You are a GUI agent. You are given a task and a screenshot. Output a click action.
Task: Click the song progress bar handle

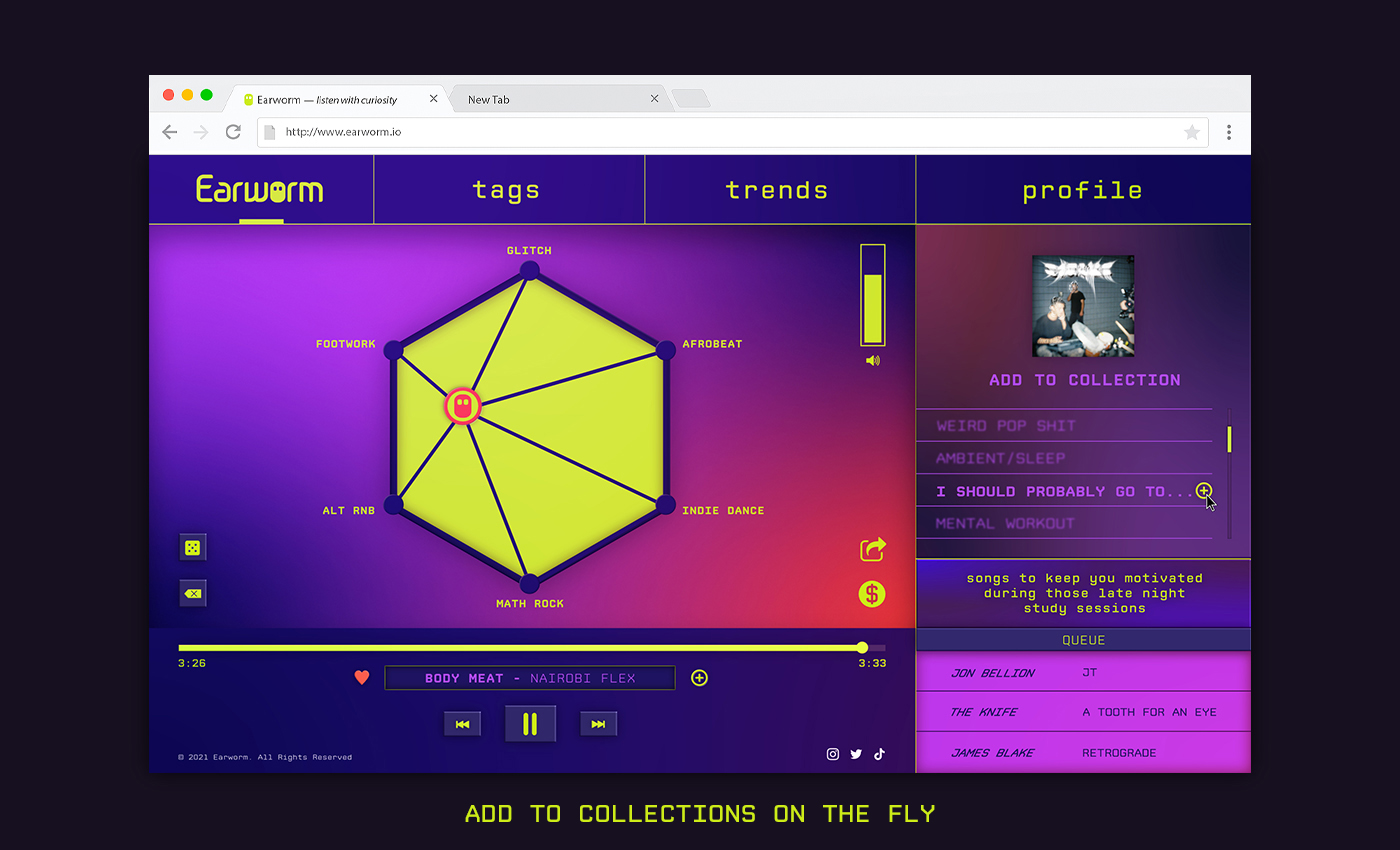(863, 647)
